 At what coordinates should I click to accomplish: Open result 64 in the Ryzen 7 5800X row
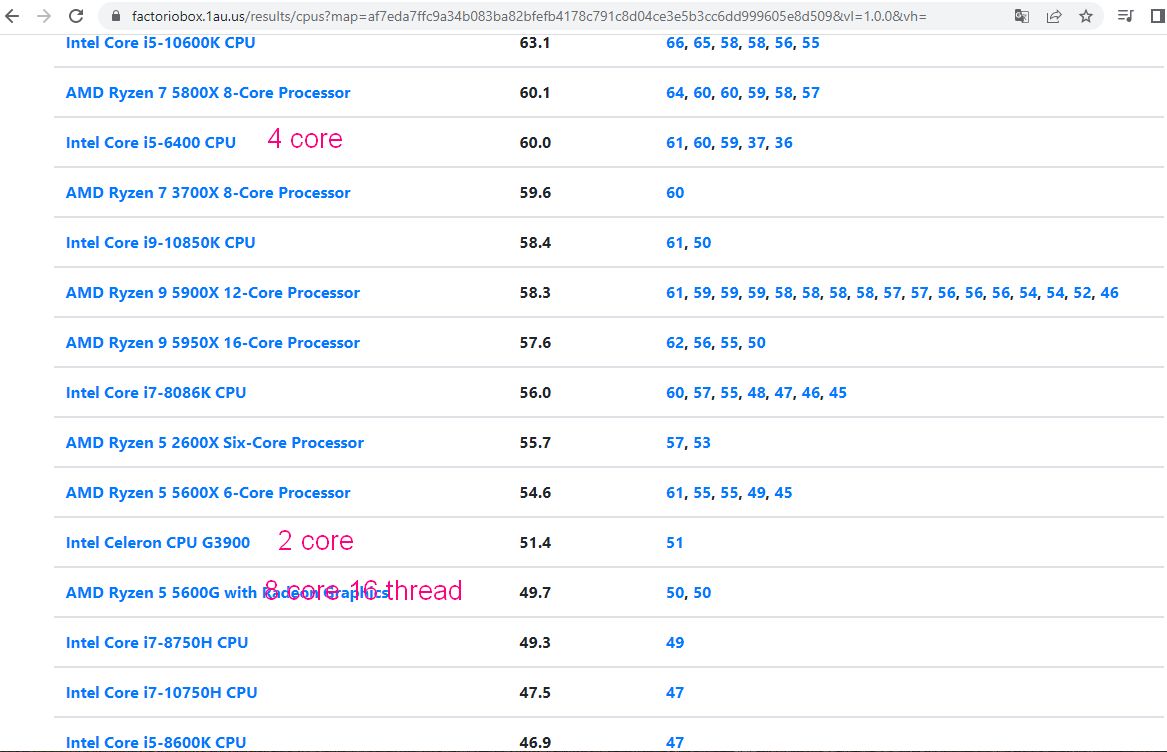coord(675,92)
